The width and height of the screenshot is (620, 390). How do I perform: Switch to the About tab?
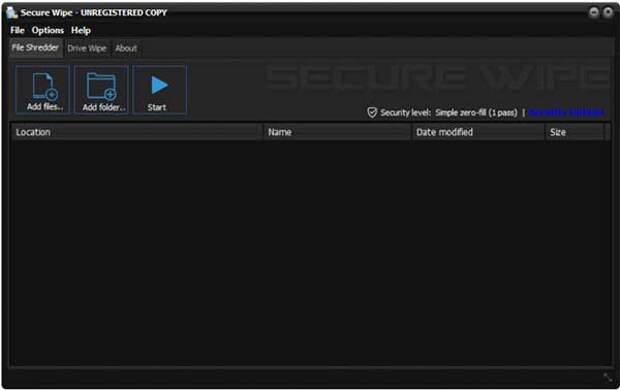pyautogui.click(x=126, y=48)
